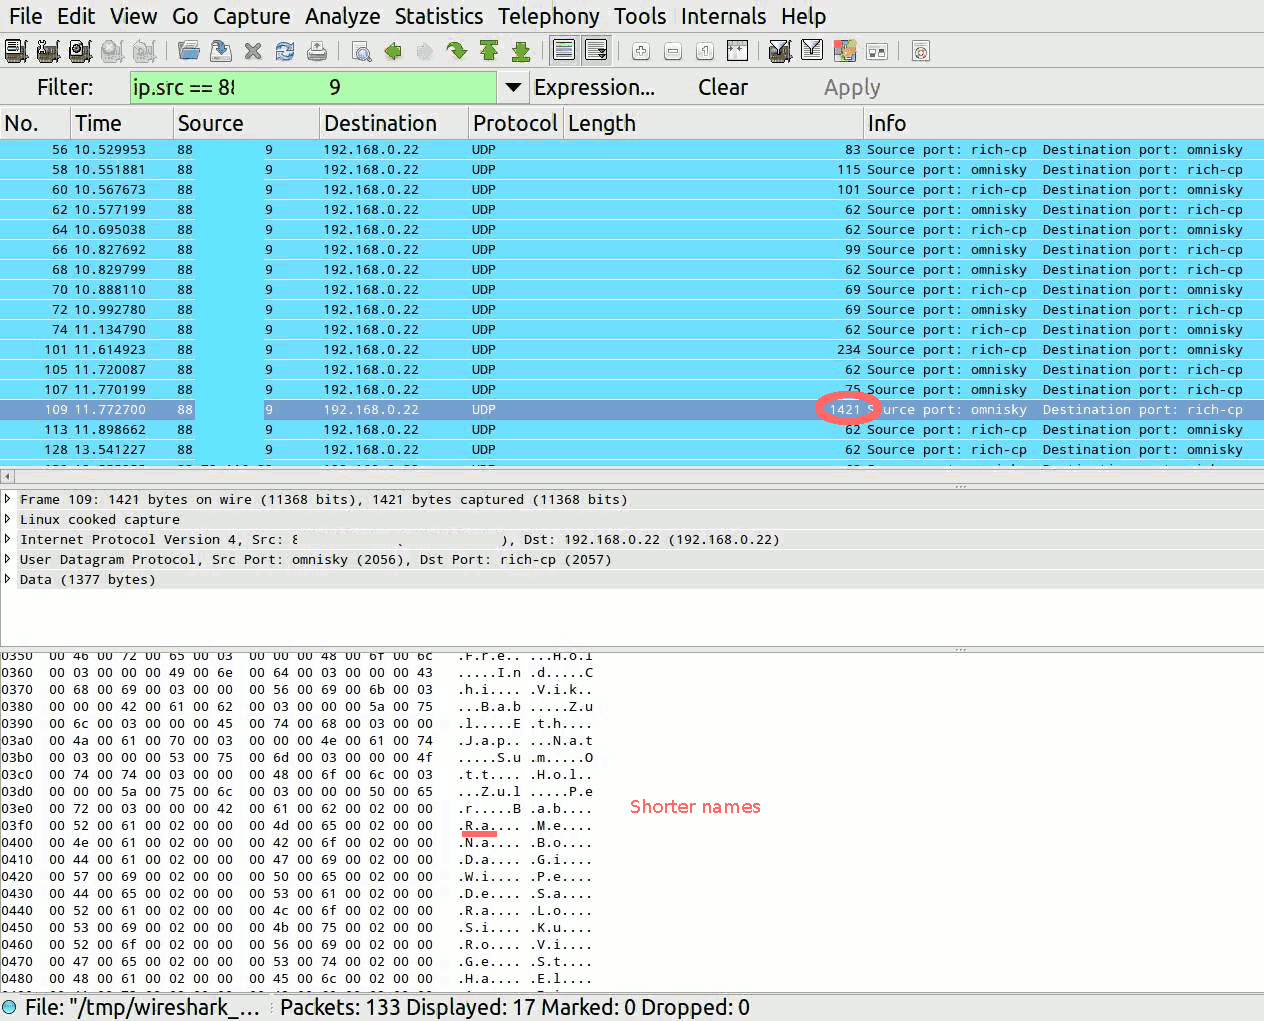Viewport: 1264px width, 1021px height.
Task: Click the find packet magnifier icon
Action: pos(362,51)
